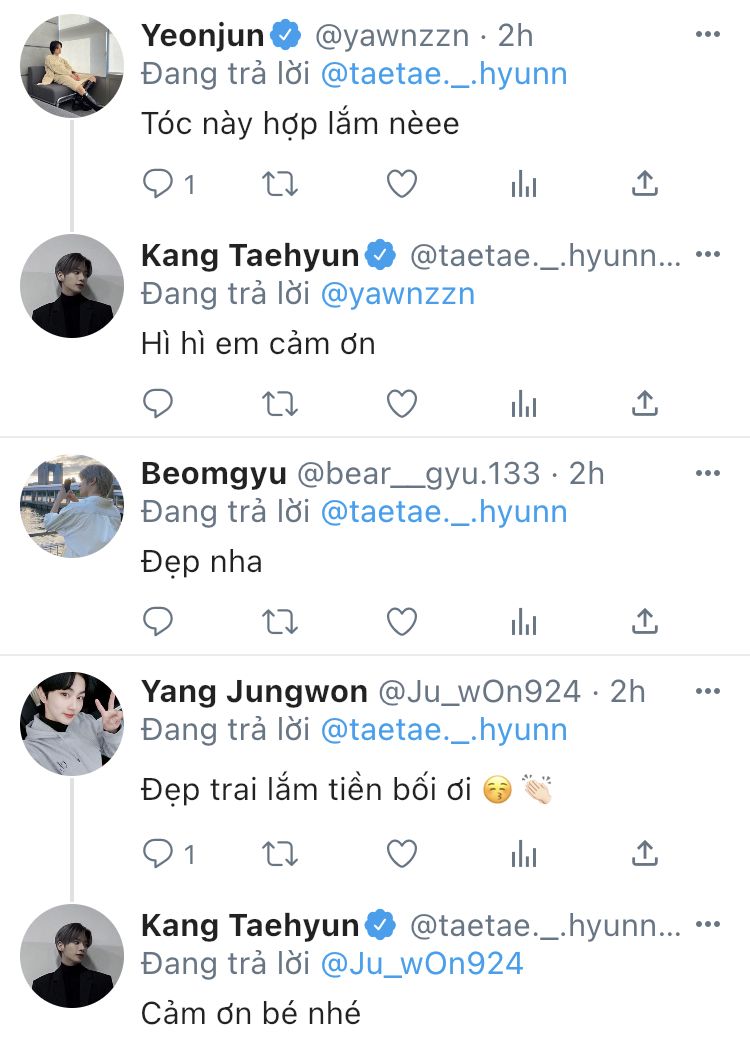View analytics for Yeonjun's tweet

pyautogui.click(x=524, y=184)
